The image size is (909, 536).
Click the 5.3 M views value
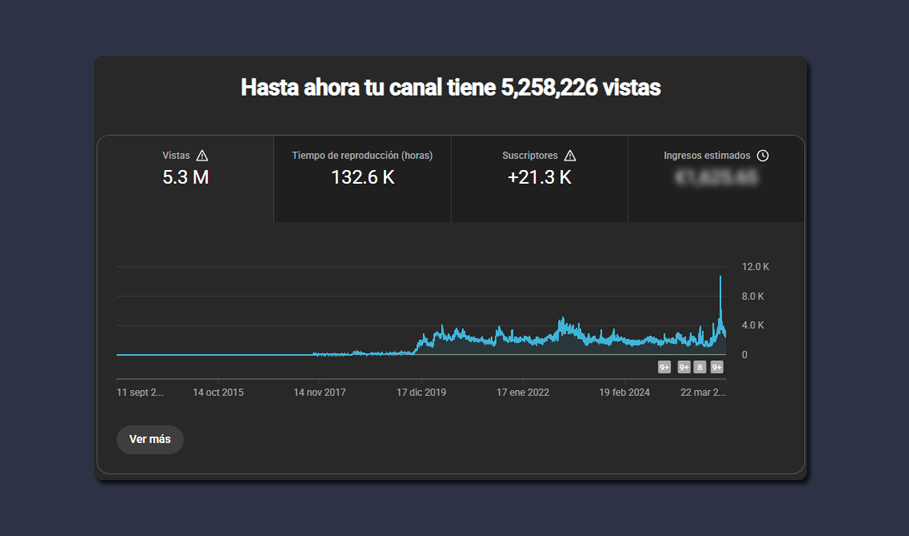[185, 179]
